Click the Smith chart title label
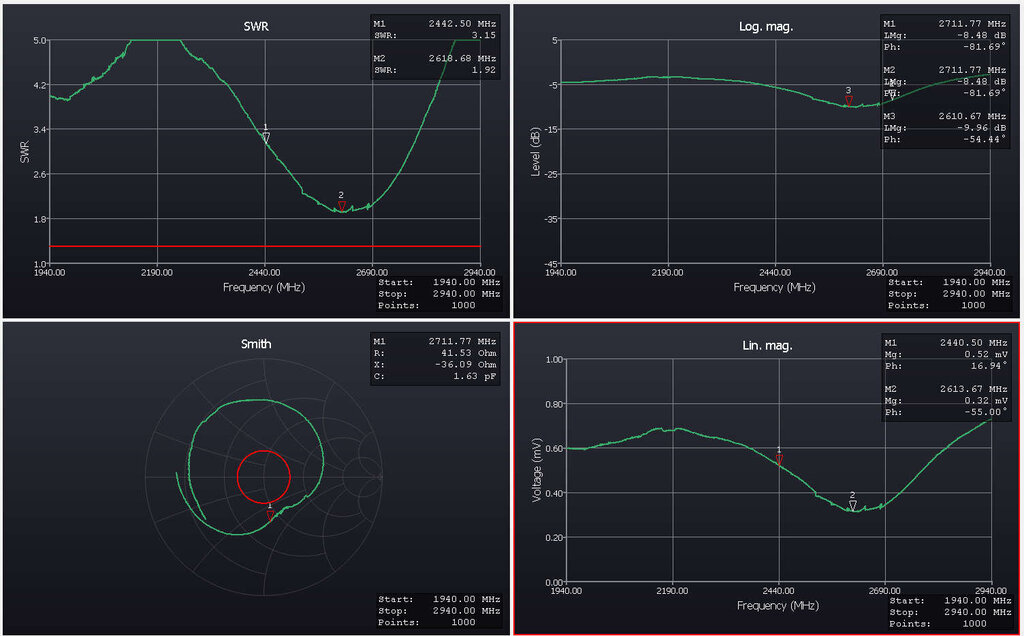Screen dimensions: 1024x636 point(257,344)
